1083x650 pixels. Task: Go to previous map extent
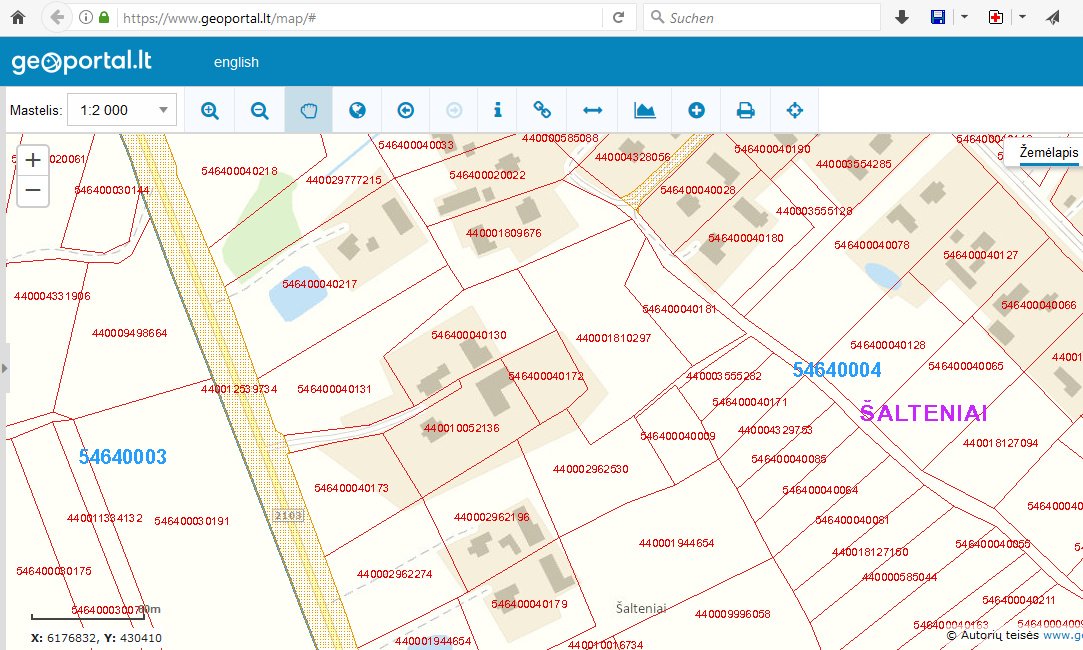coord(405,110)
